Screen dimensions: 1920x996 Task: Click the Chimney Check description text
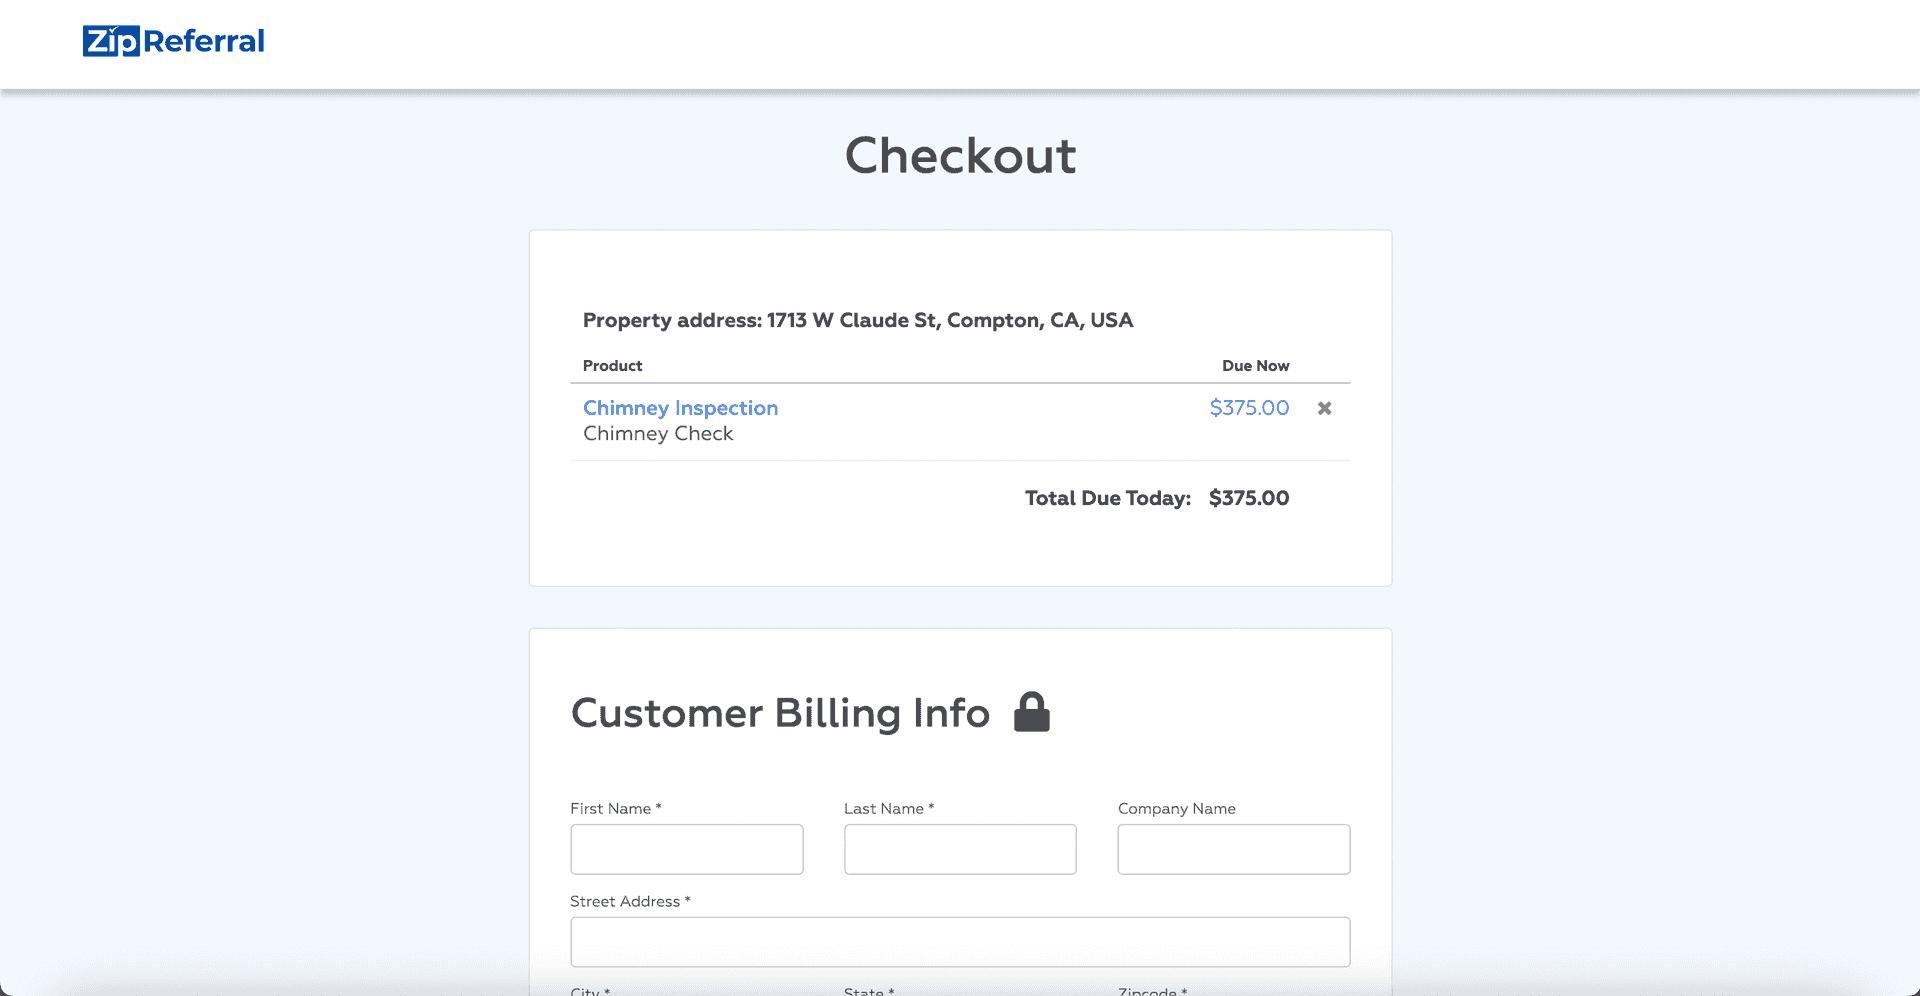point(658,434)
